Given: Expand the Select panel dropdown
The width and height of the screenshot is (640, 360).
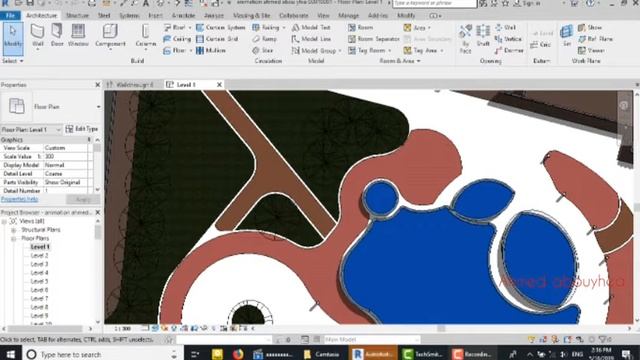Looking at the screenshot, I should 13,61.
